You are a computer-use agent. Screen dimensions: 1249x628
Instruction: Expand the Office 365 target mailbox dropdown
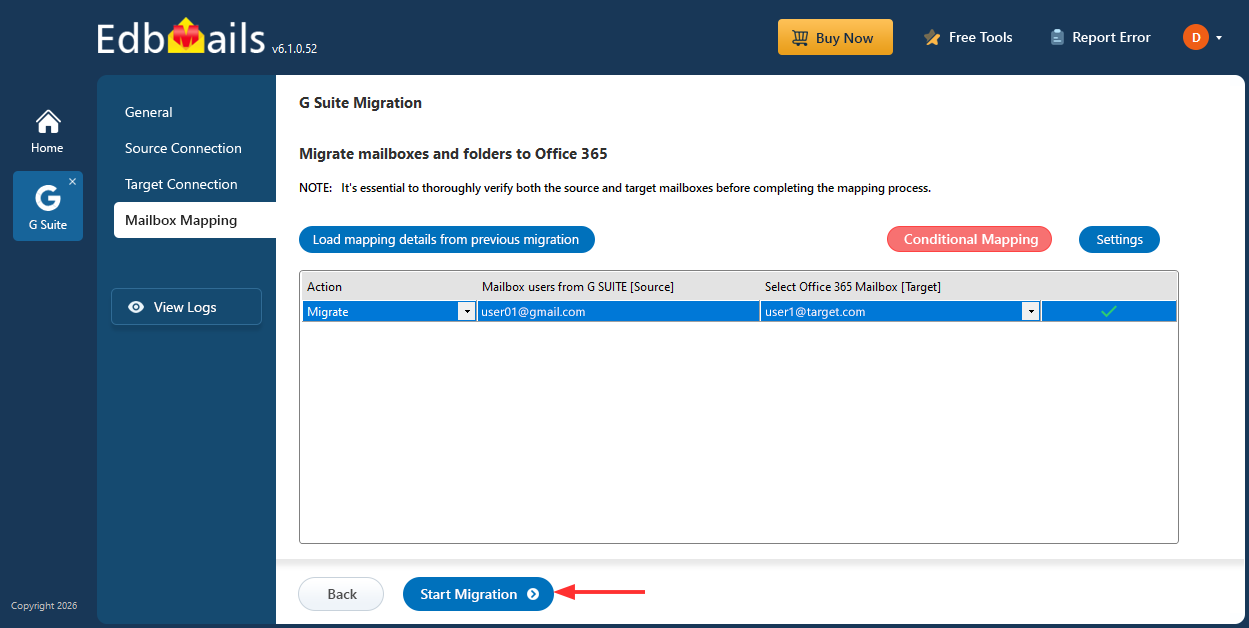pyautogui.click(x=1030, y=312)
